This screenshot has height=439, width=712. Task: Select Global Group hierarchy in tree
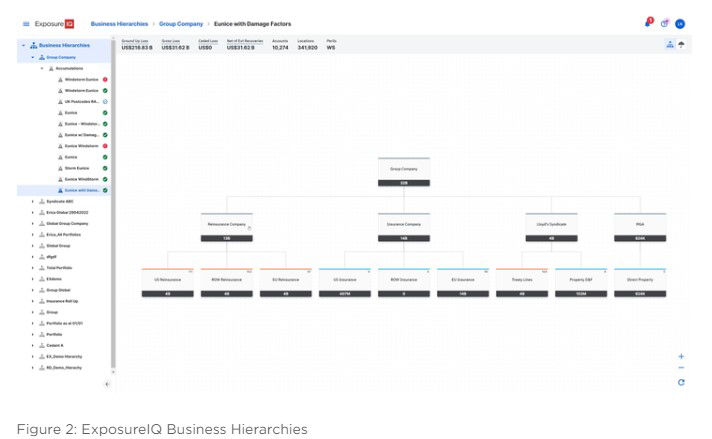pos(58,246)
